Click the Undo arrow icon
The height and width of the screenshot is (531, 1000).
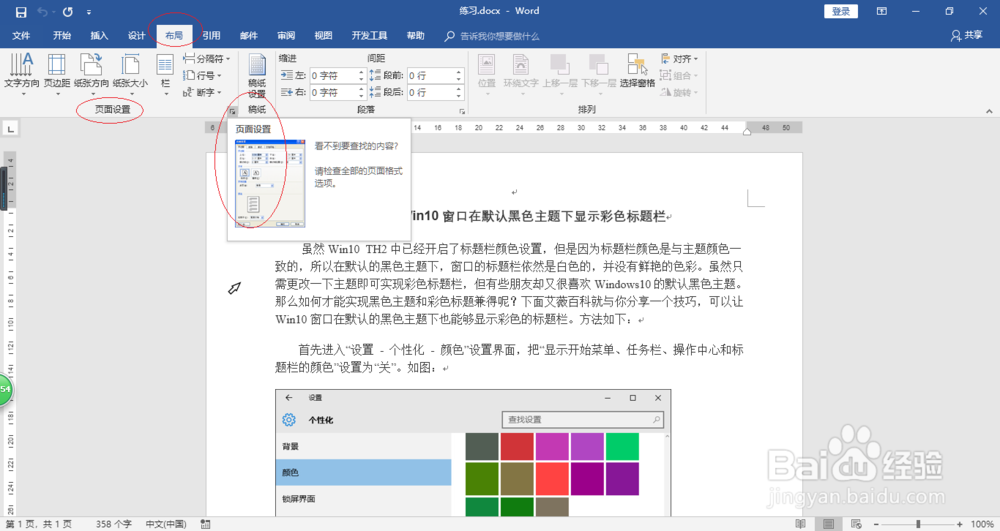(x=42, y=11)
